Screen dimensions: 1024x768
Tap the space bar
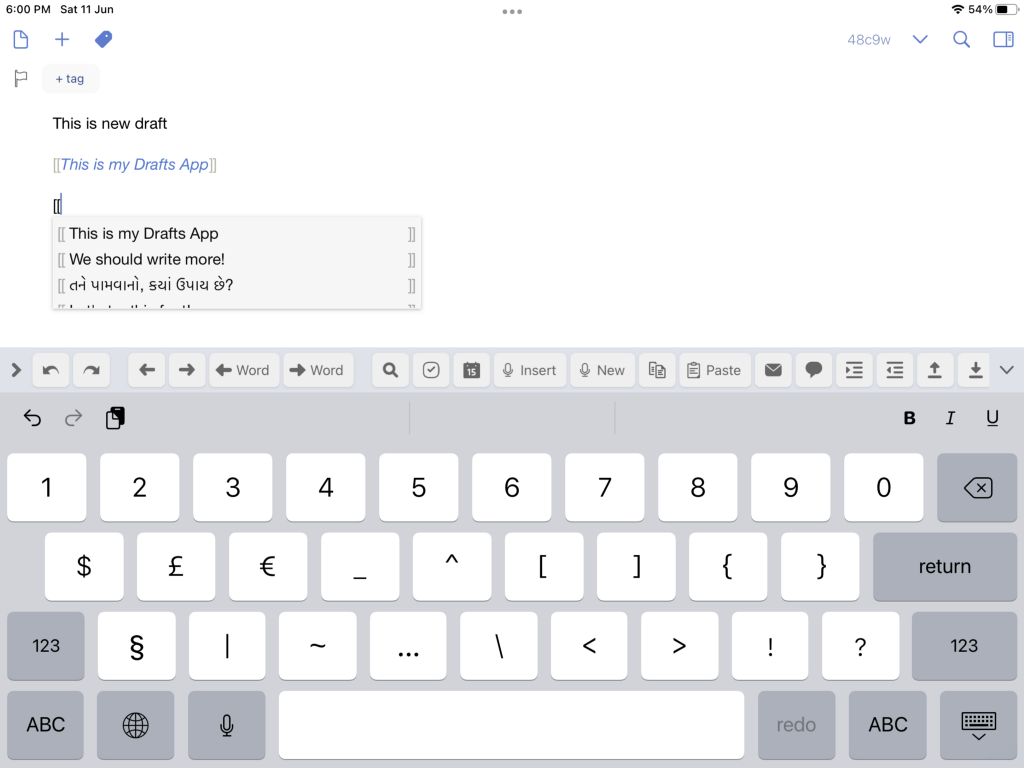[511, 725]
